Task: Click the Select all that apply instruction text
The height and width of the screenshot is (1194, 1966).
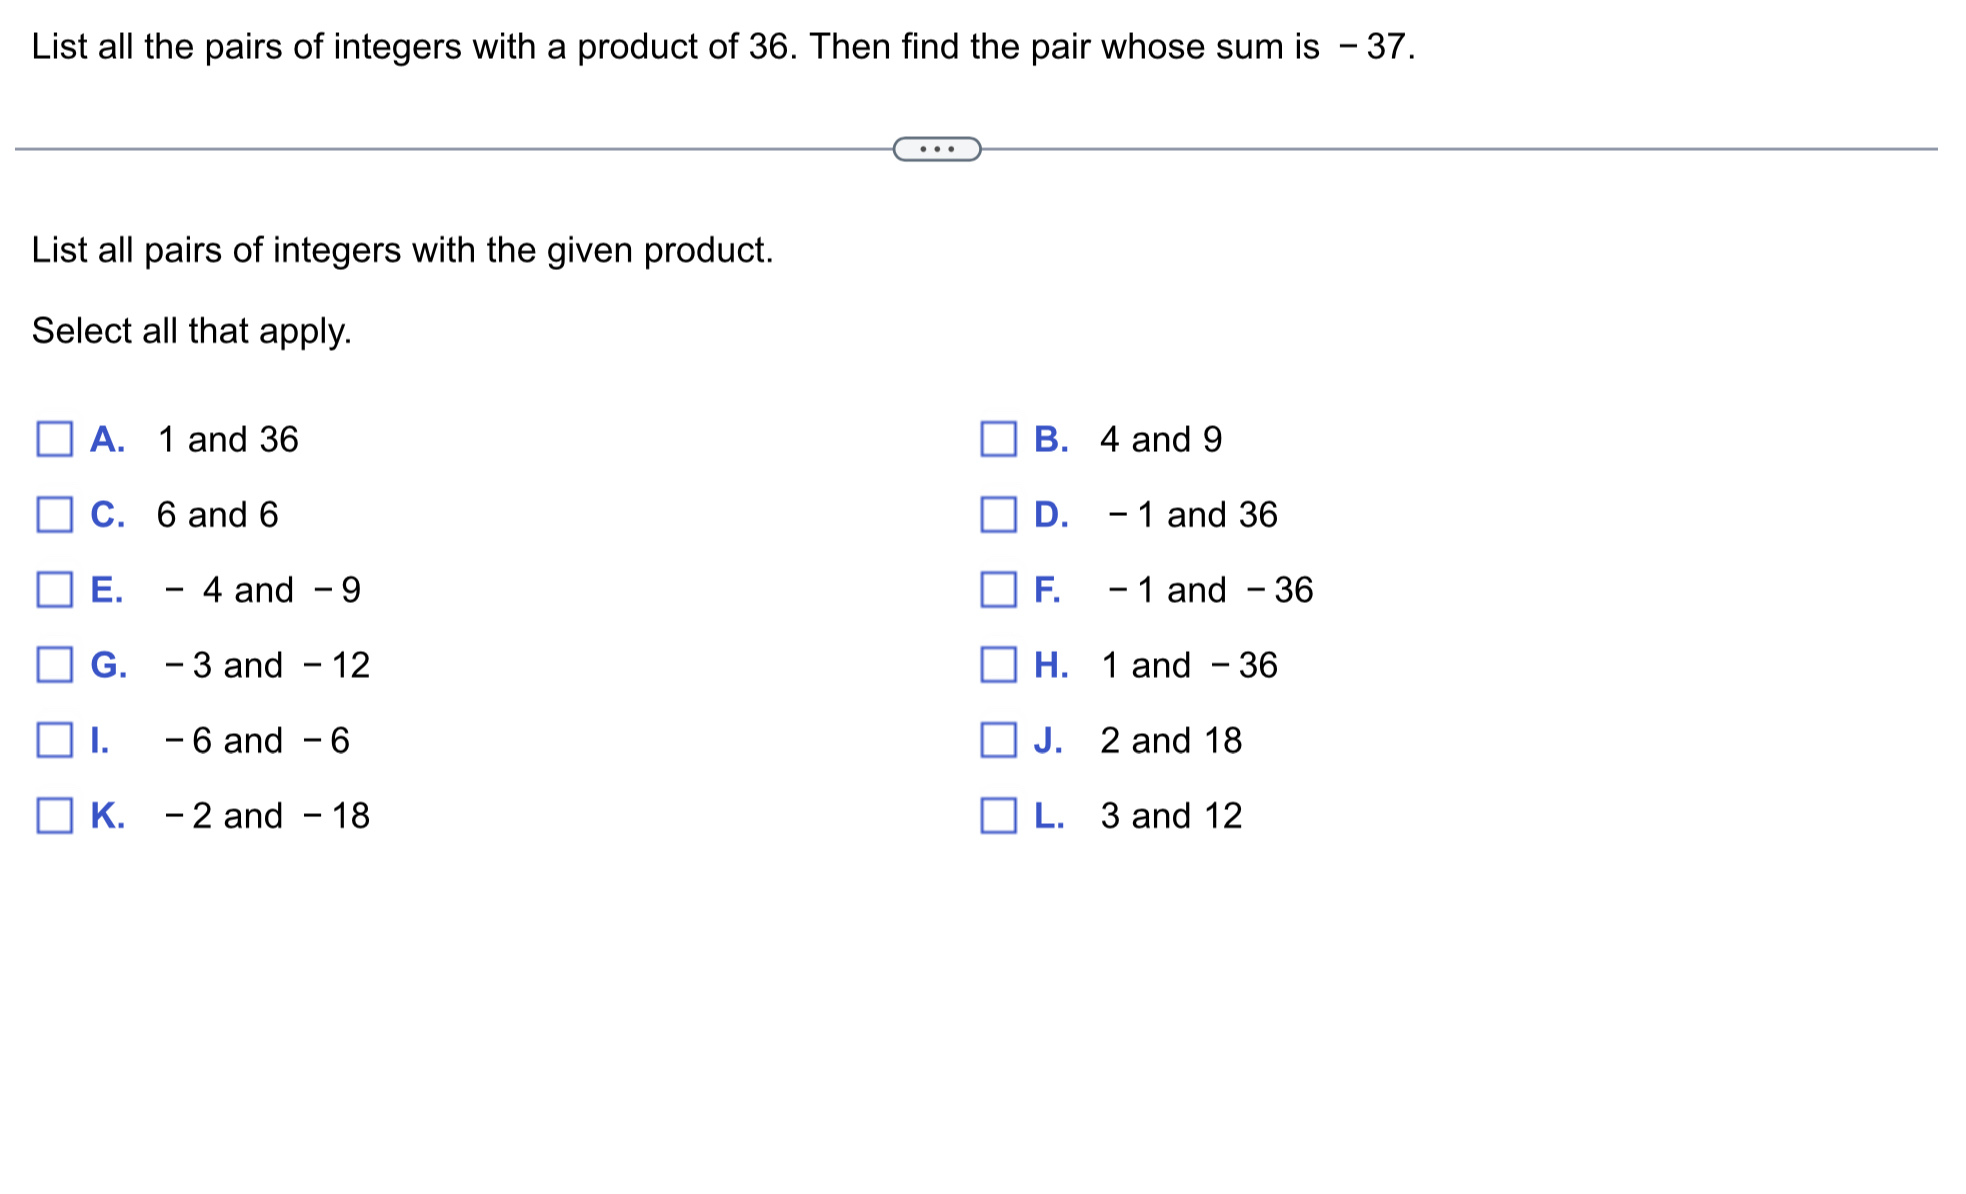Action: 190,330
